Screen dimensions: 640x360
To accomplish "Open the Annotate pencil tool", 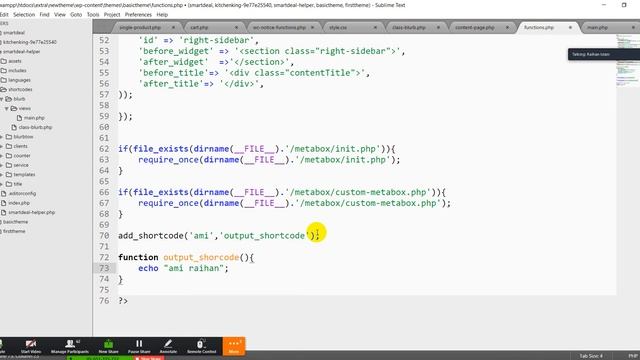I will pos(168,344).
